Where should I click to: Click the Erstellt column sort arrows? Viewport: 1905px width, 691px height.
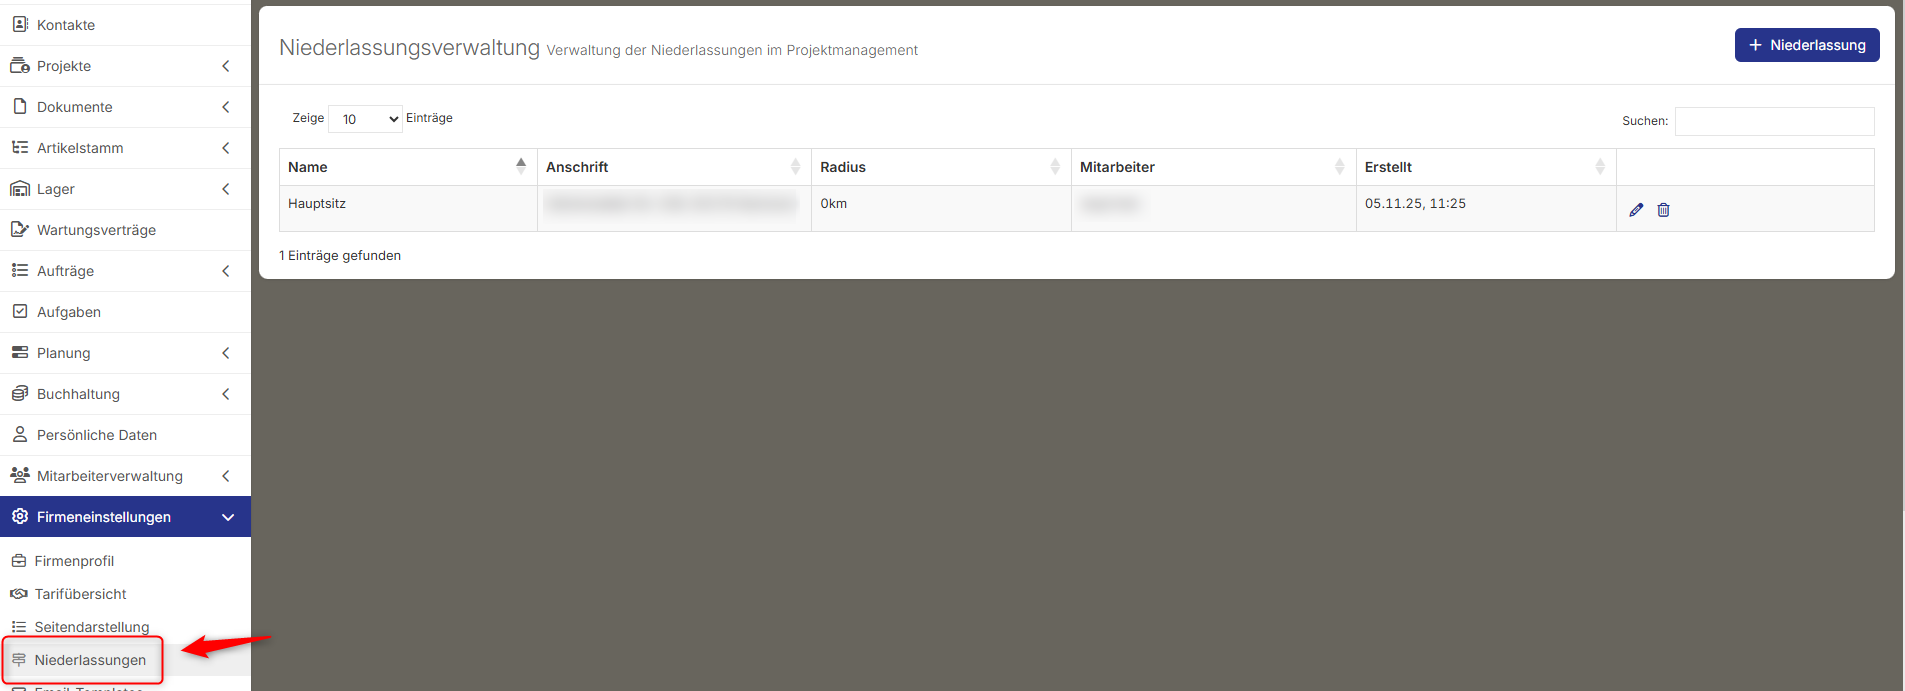point(1600,167)
